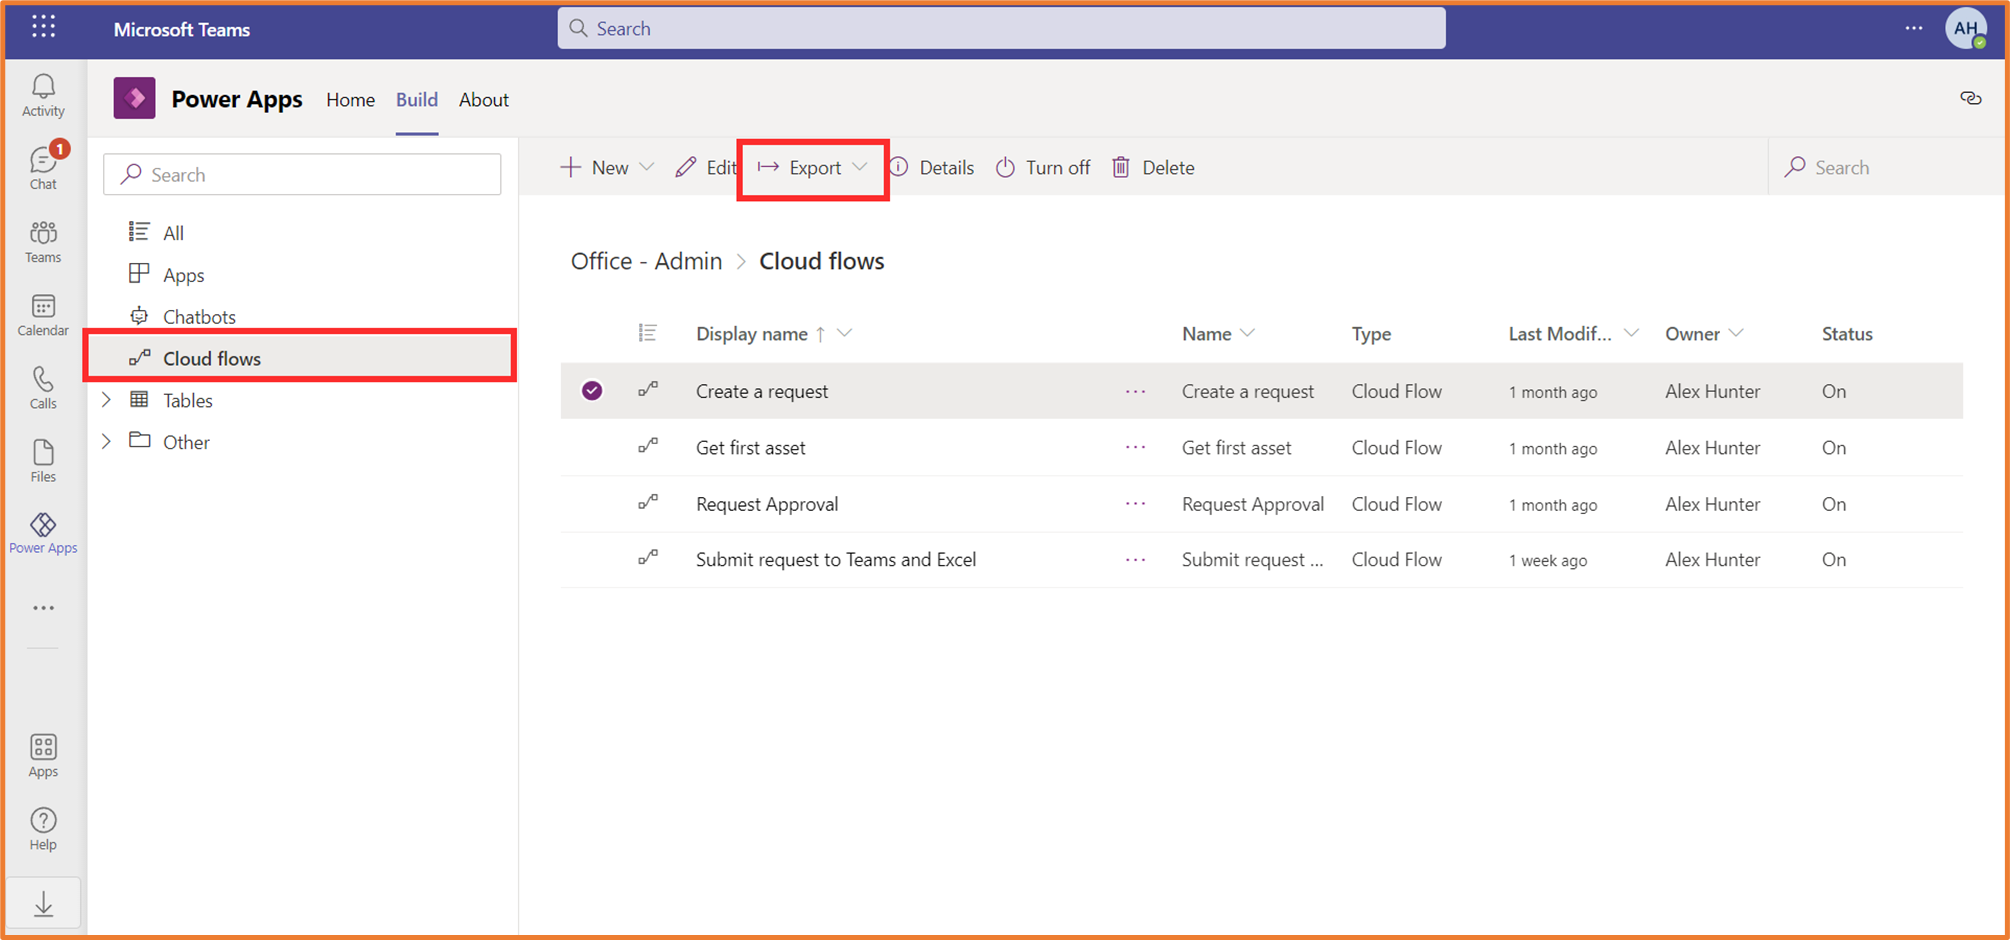Turn off the selected cloud flow

(x=1043, y=167)
